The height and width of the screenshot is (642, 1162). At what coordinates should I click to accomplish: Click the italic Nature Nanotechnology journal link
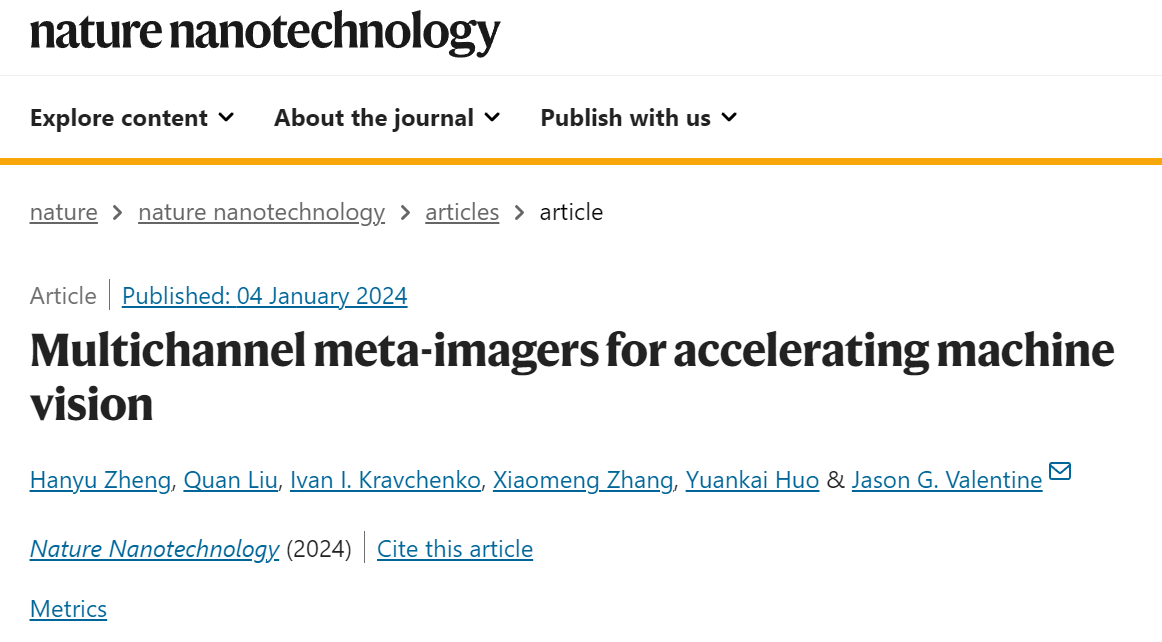pos(154,549)
